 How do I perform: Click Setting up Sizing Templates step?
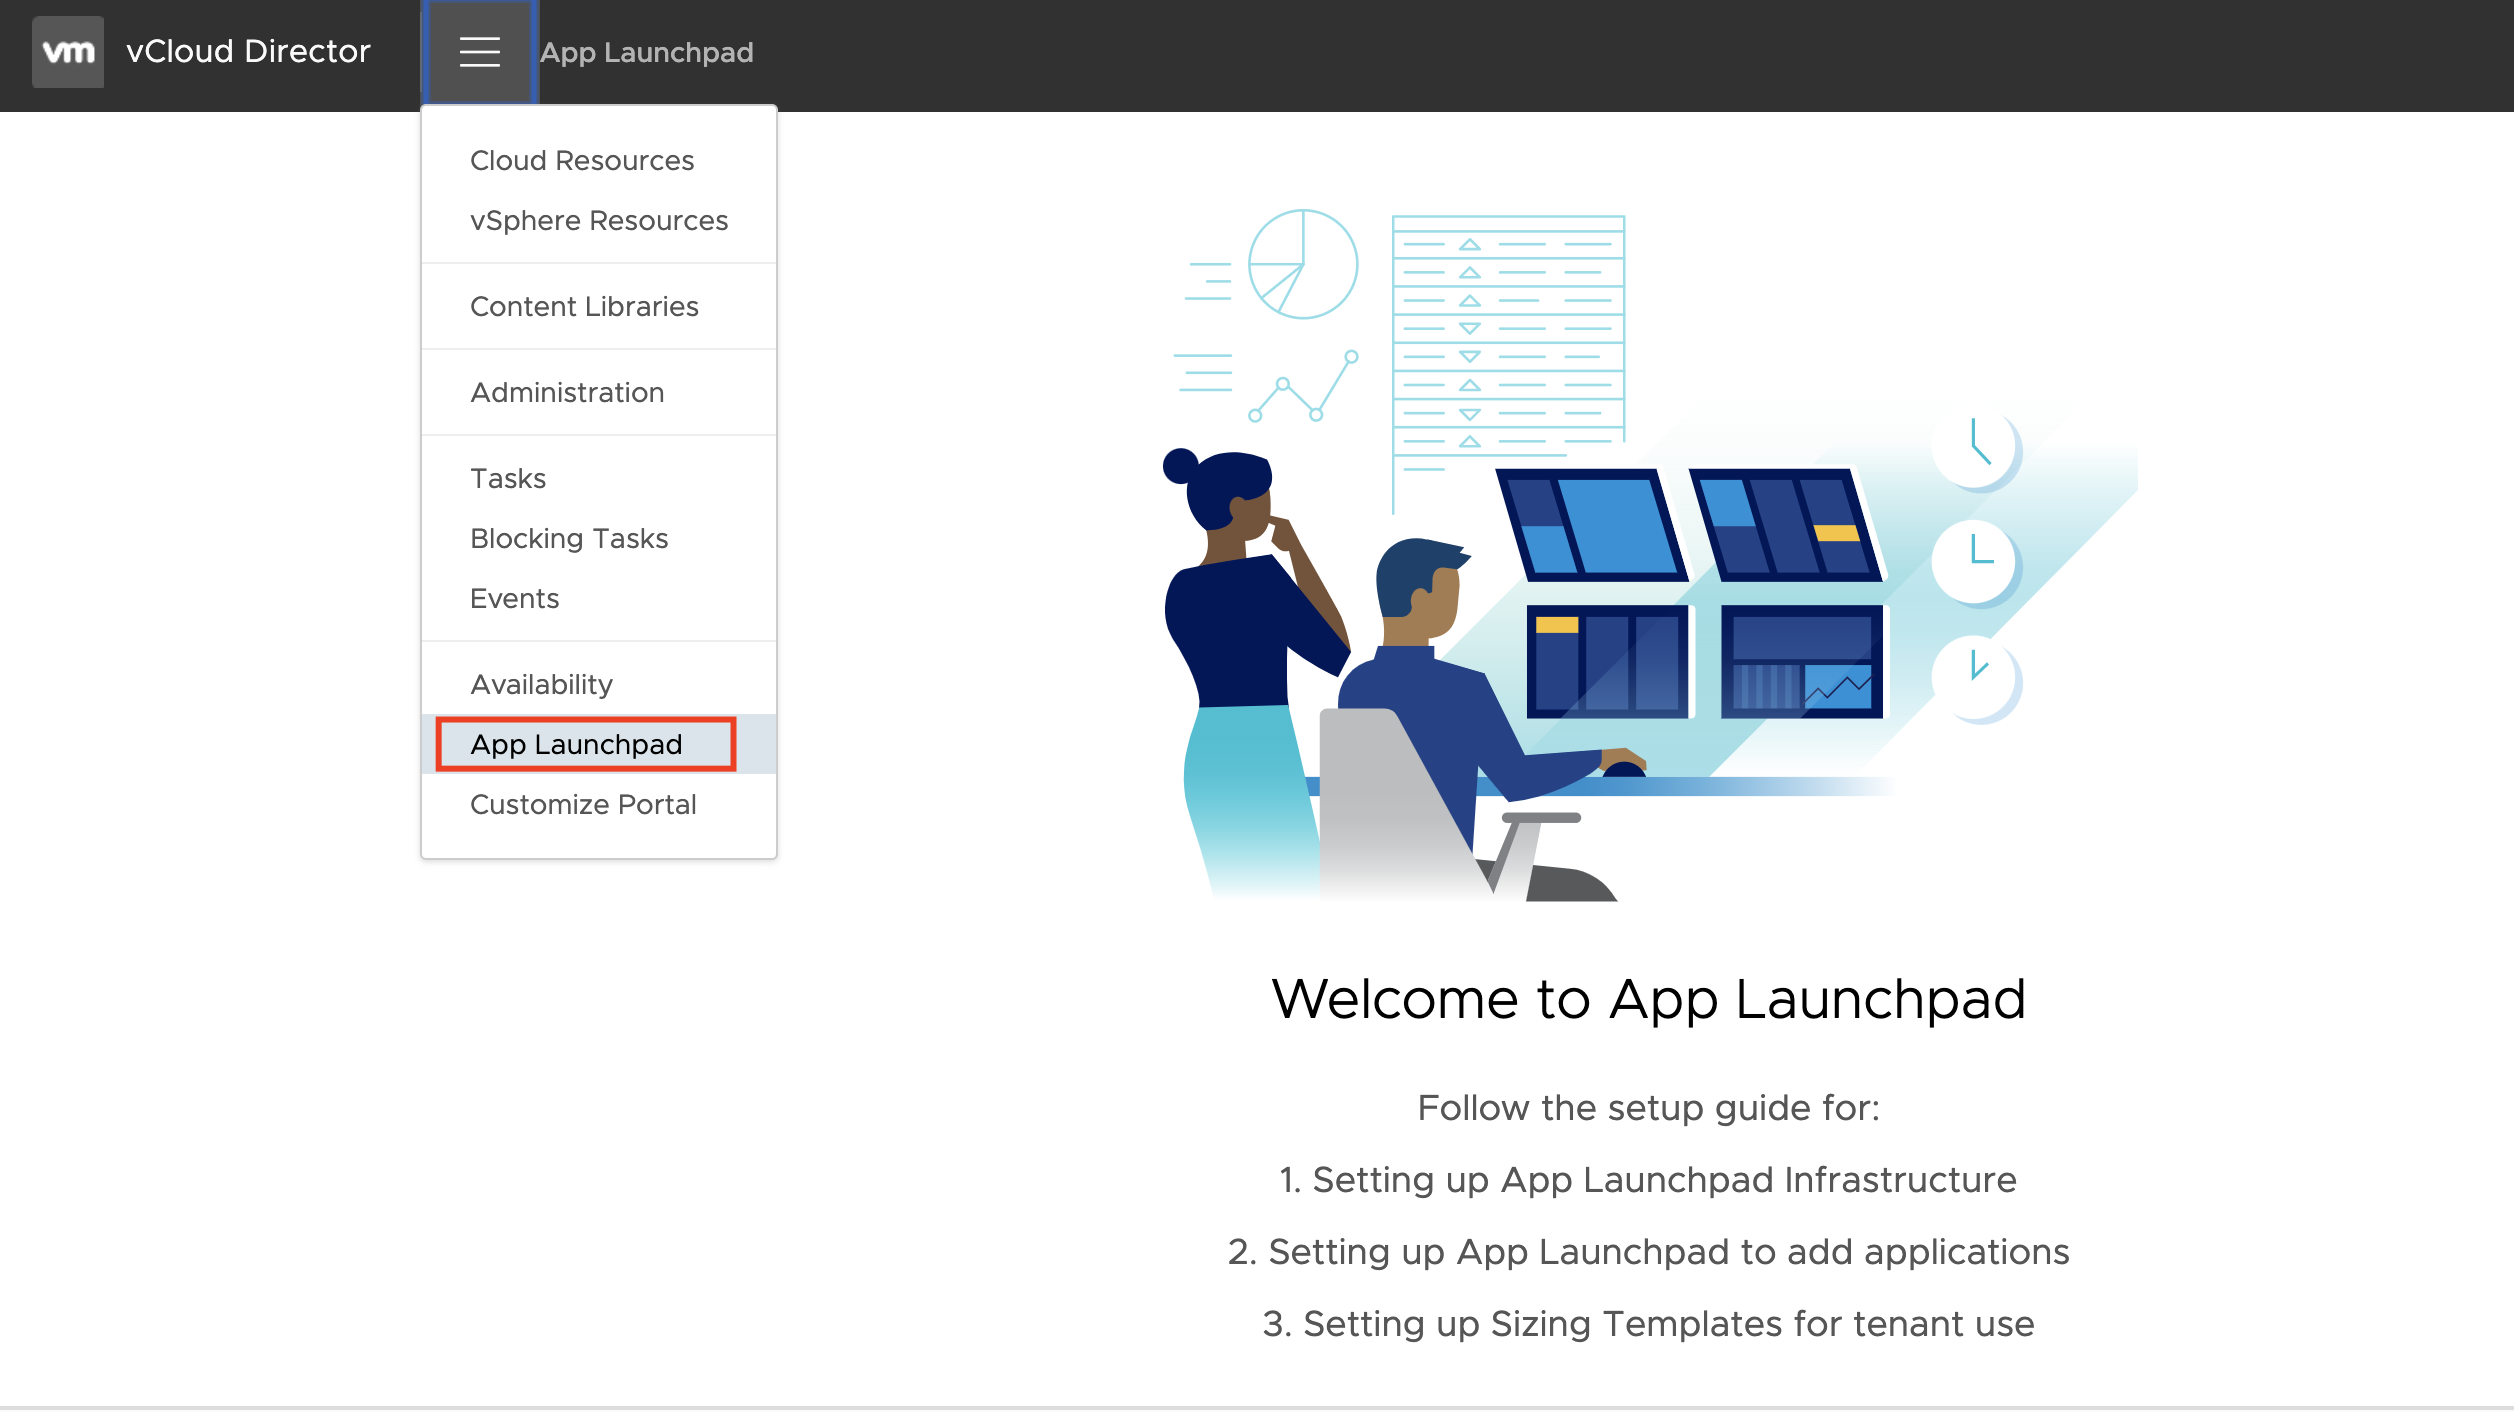coord(1648,1325)
